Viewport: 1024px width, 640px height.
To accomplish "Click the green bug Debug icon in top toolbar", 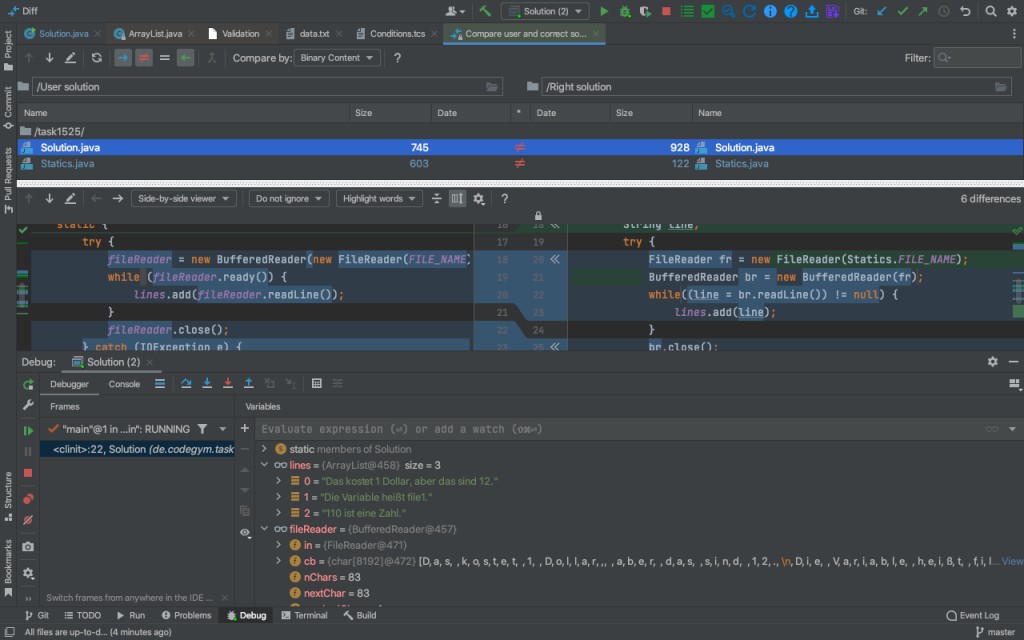I will pyautogui.click(x=625, y=11).
